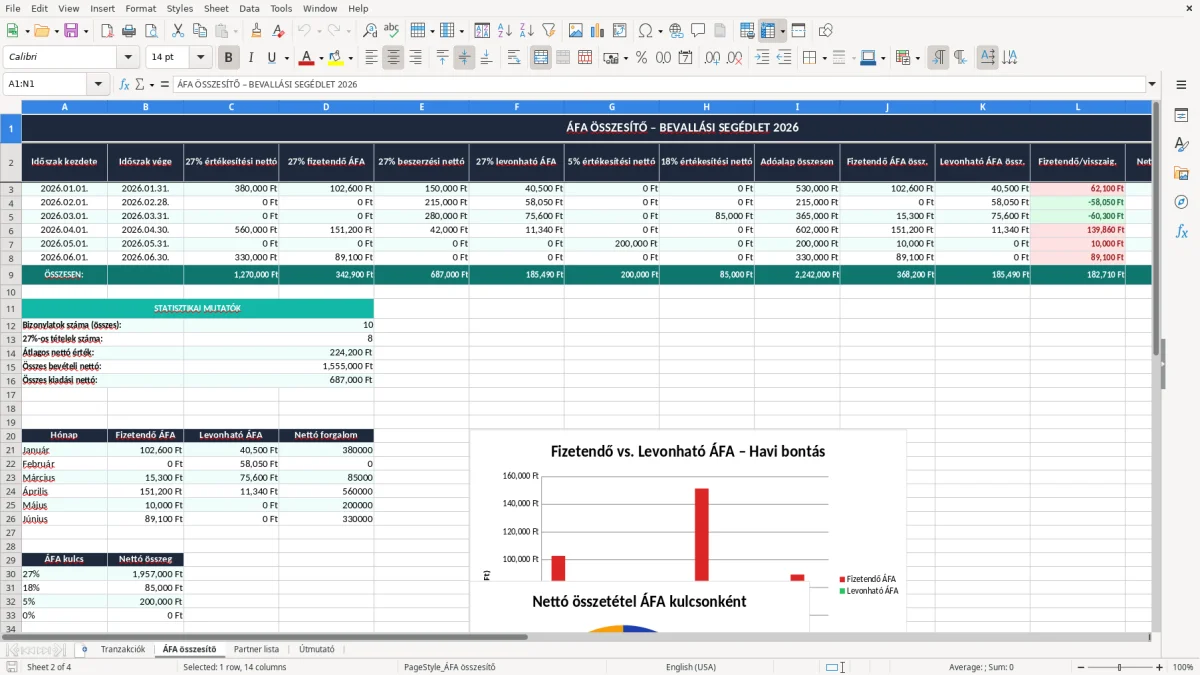The height and width of the screenshot is (675, 1200).
Task: Toggle italic formatting
Action: [x=251, y=58]
